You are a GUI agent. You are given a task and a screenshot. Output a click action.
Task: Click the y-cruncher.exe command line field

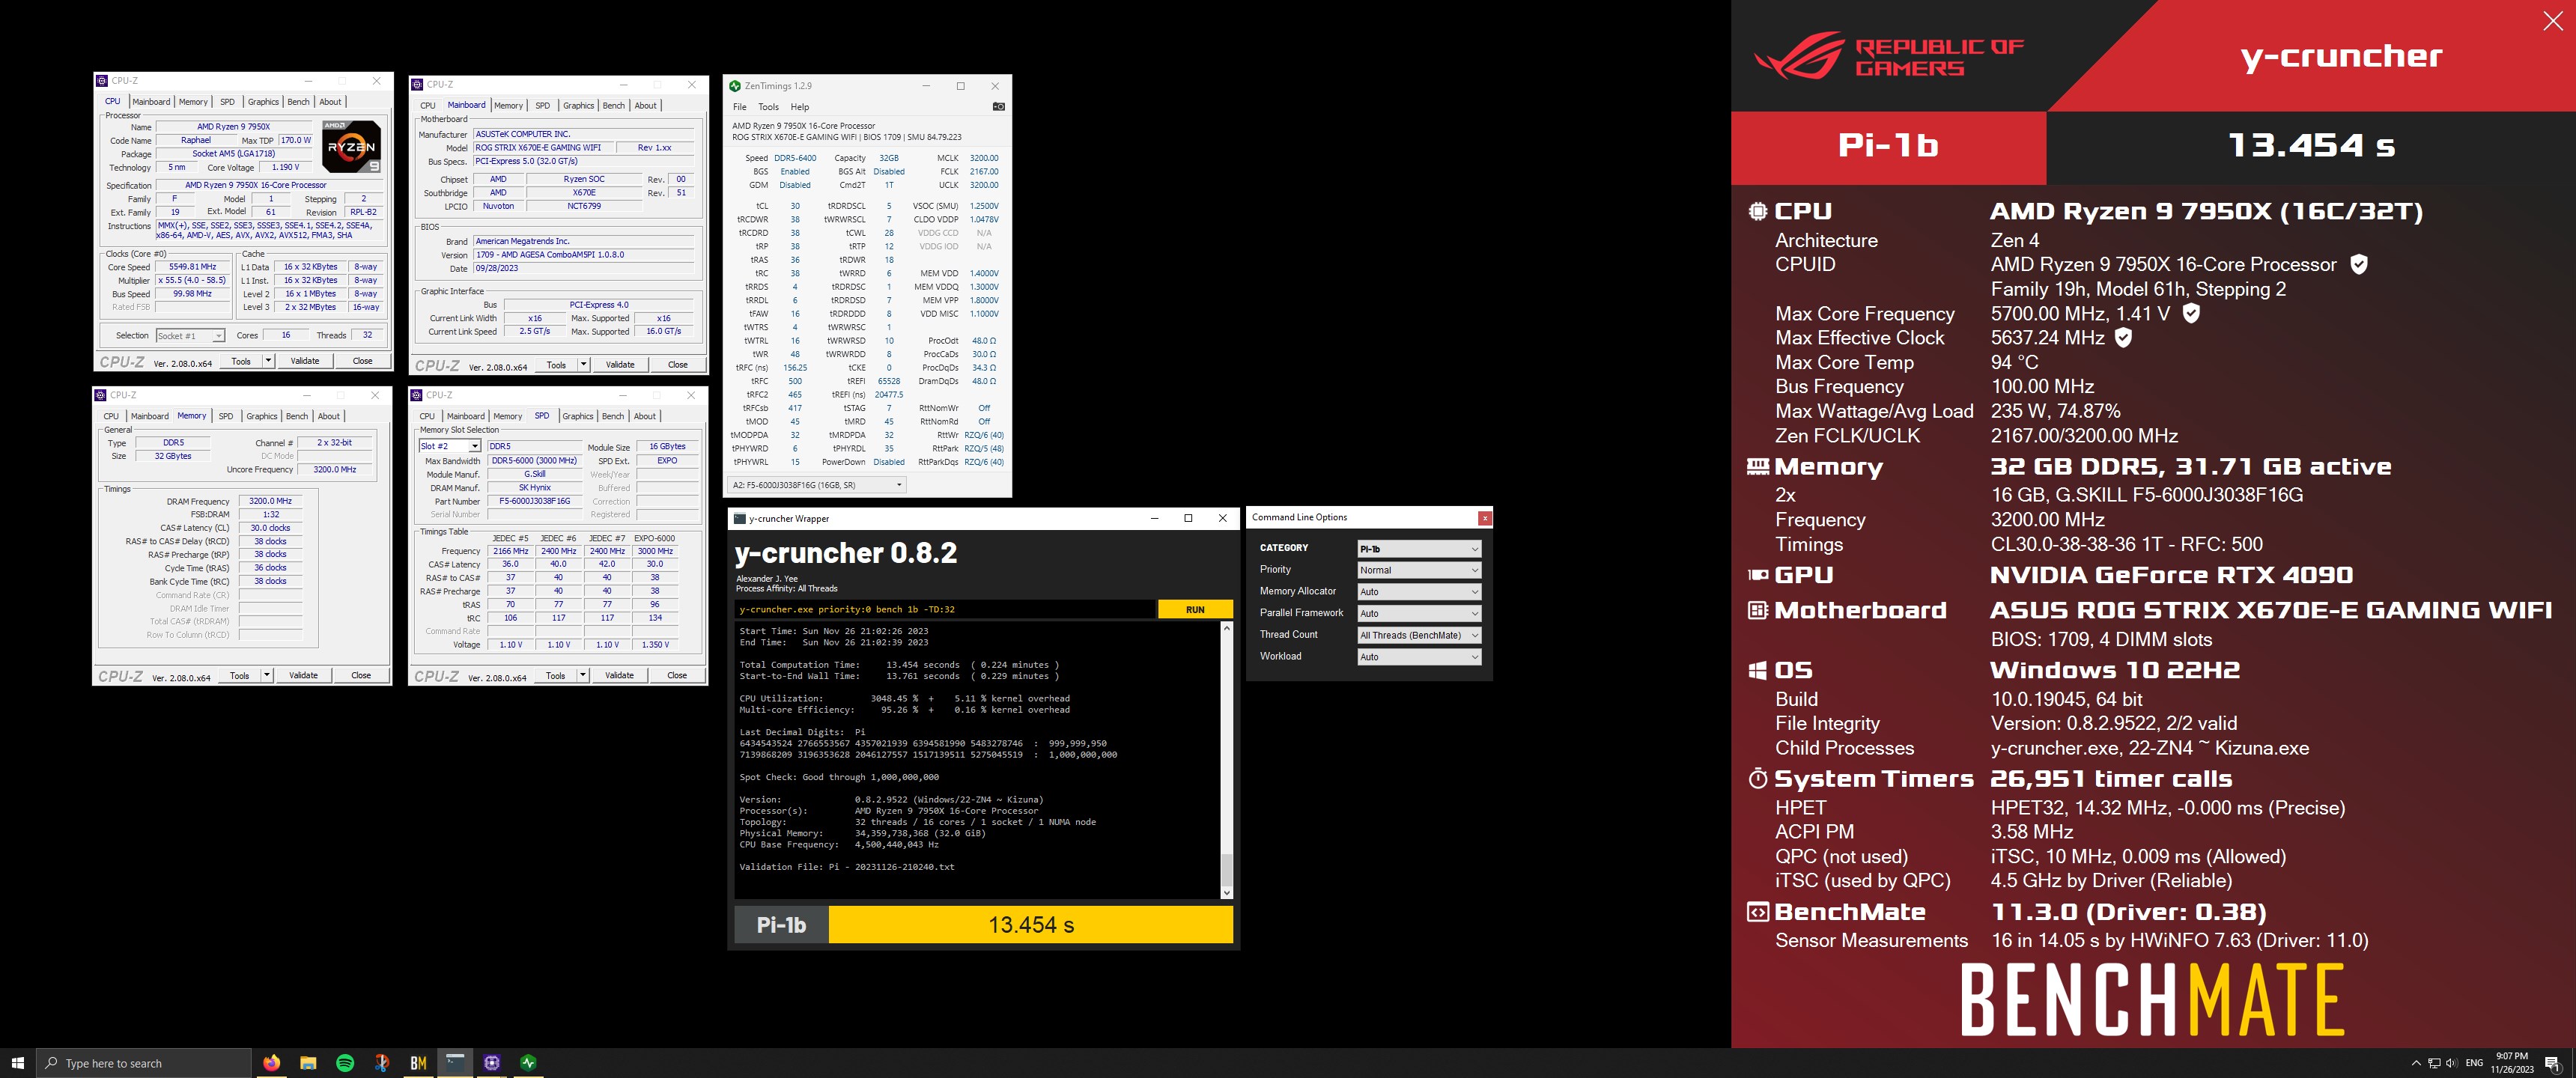click(945, 609)
